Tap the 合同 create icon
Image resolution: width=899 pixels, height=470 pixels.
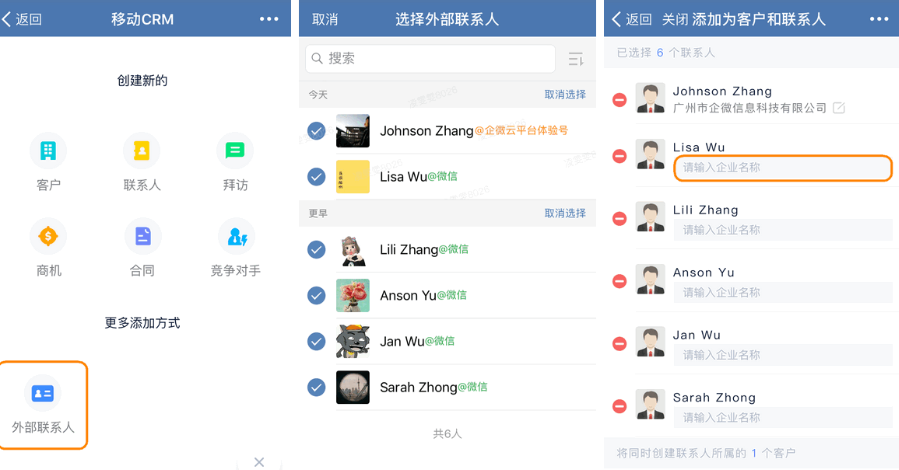142,236
